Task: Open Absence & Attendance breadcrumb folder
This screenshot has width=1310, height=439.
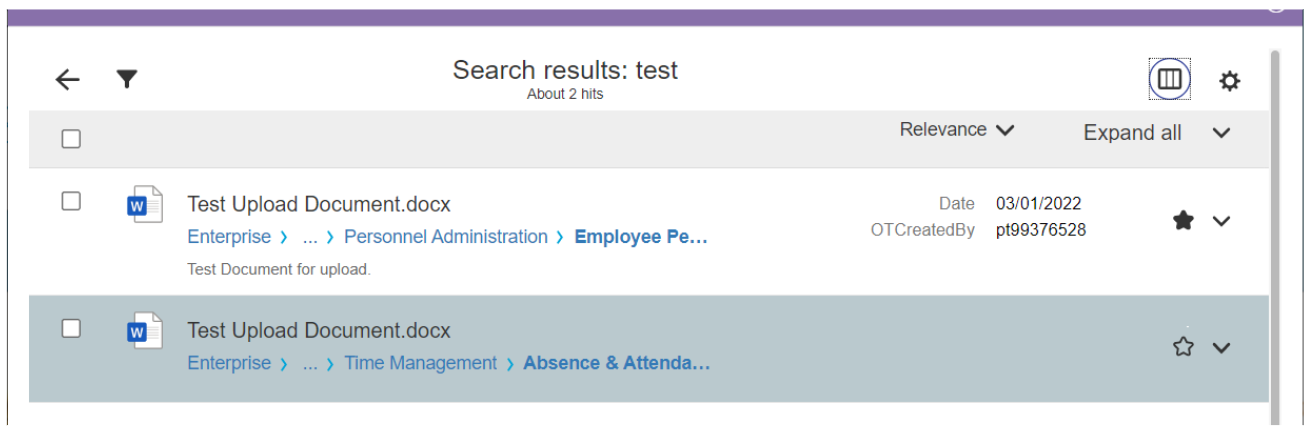Action: 616,363
